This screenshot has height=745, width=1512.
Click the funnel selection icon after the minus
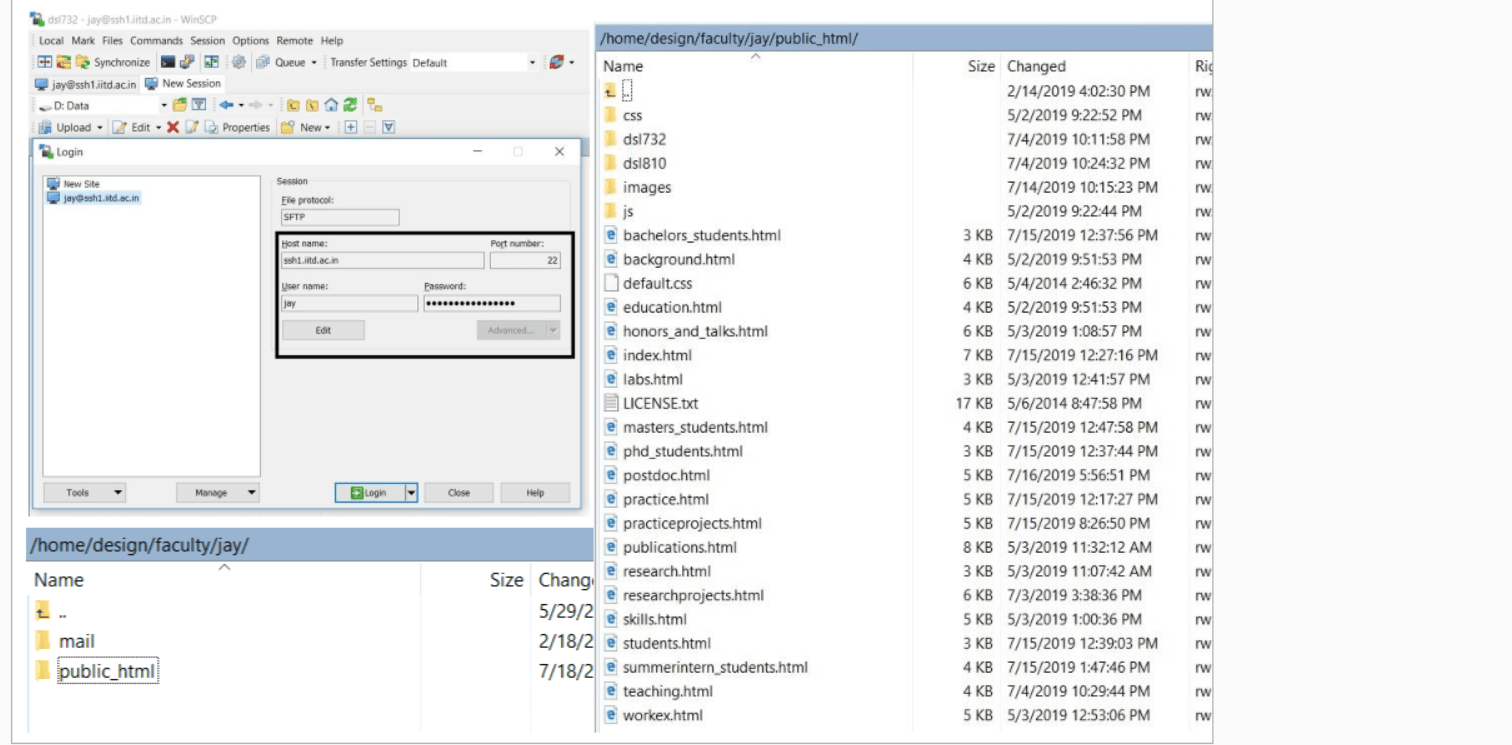389,128
